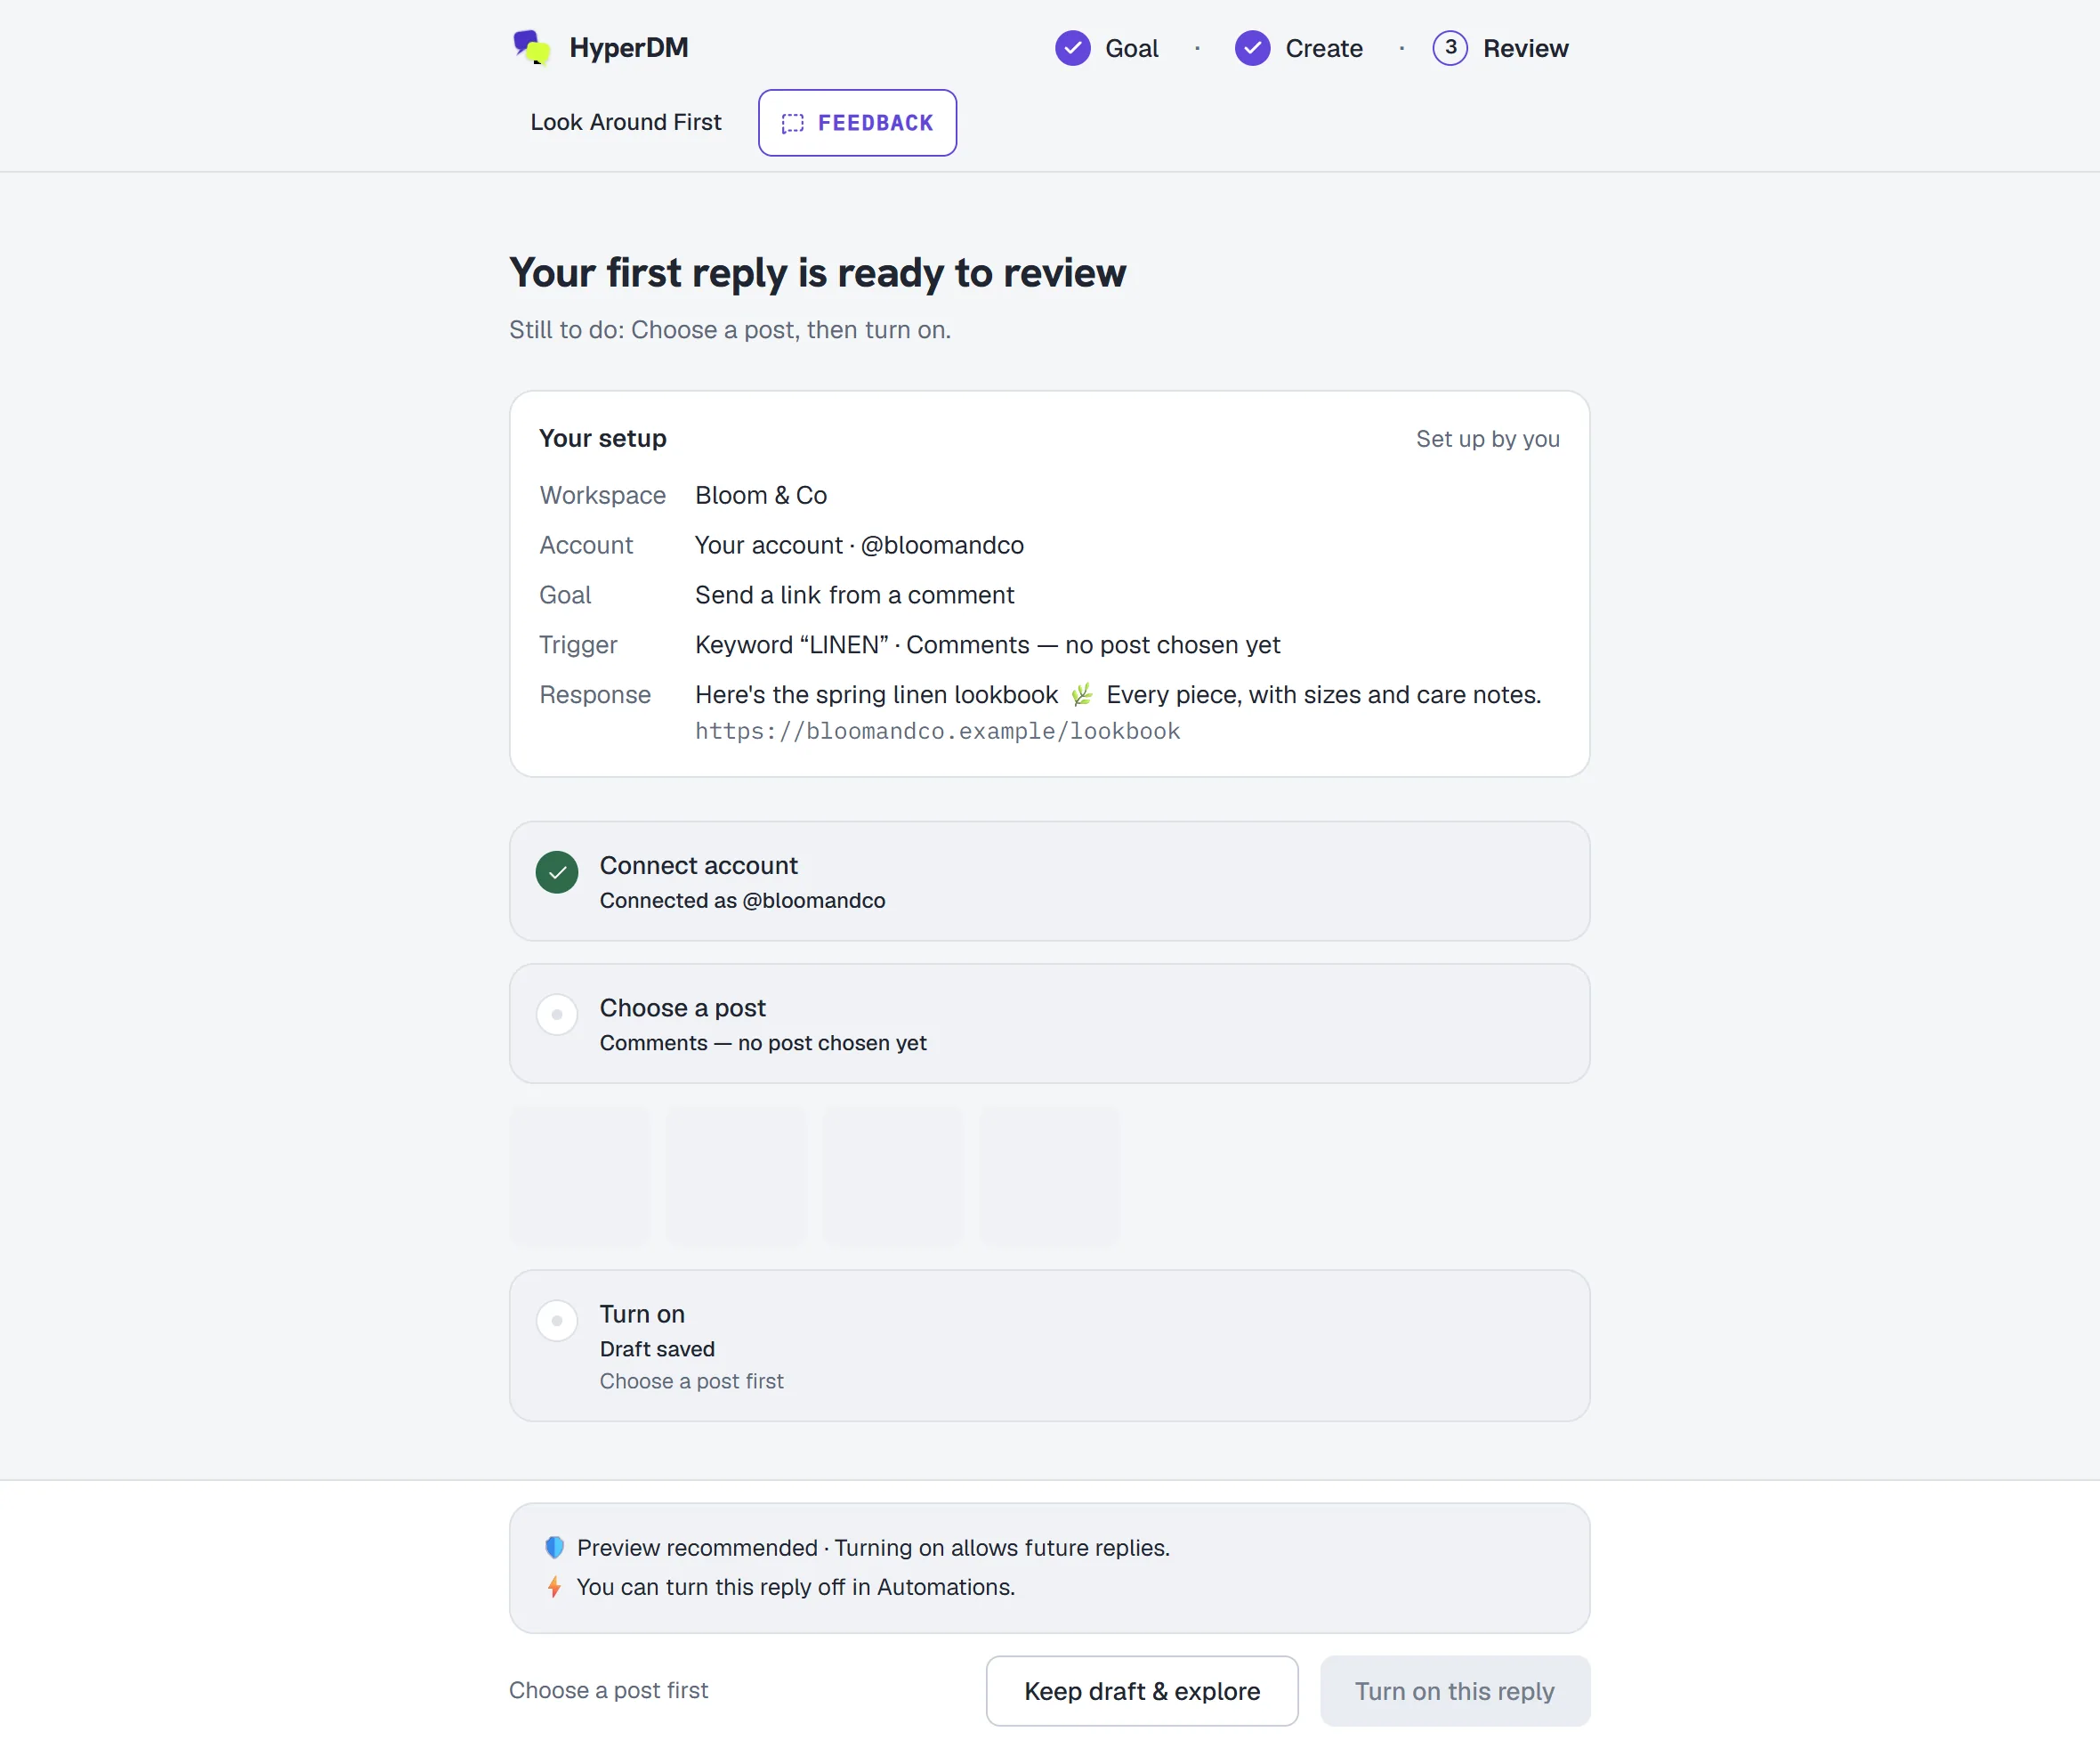This screenshot has height=1748, width=2100.
Task: Select the second post thumbnail placeholder
Action: click(x=737, y=1176)
